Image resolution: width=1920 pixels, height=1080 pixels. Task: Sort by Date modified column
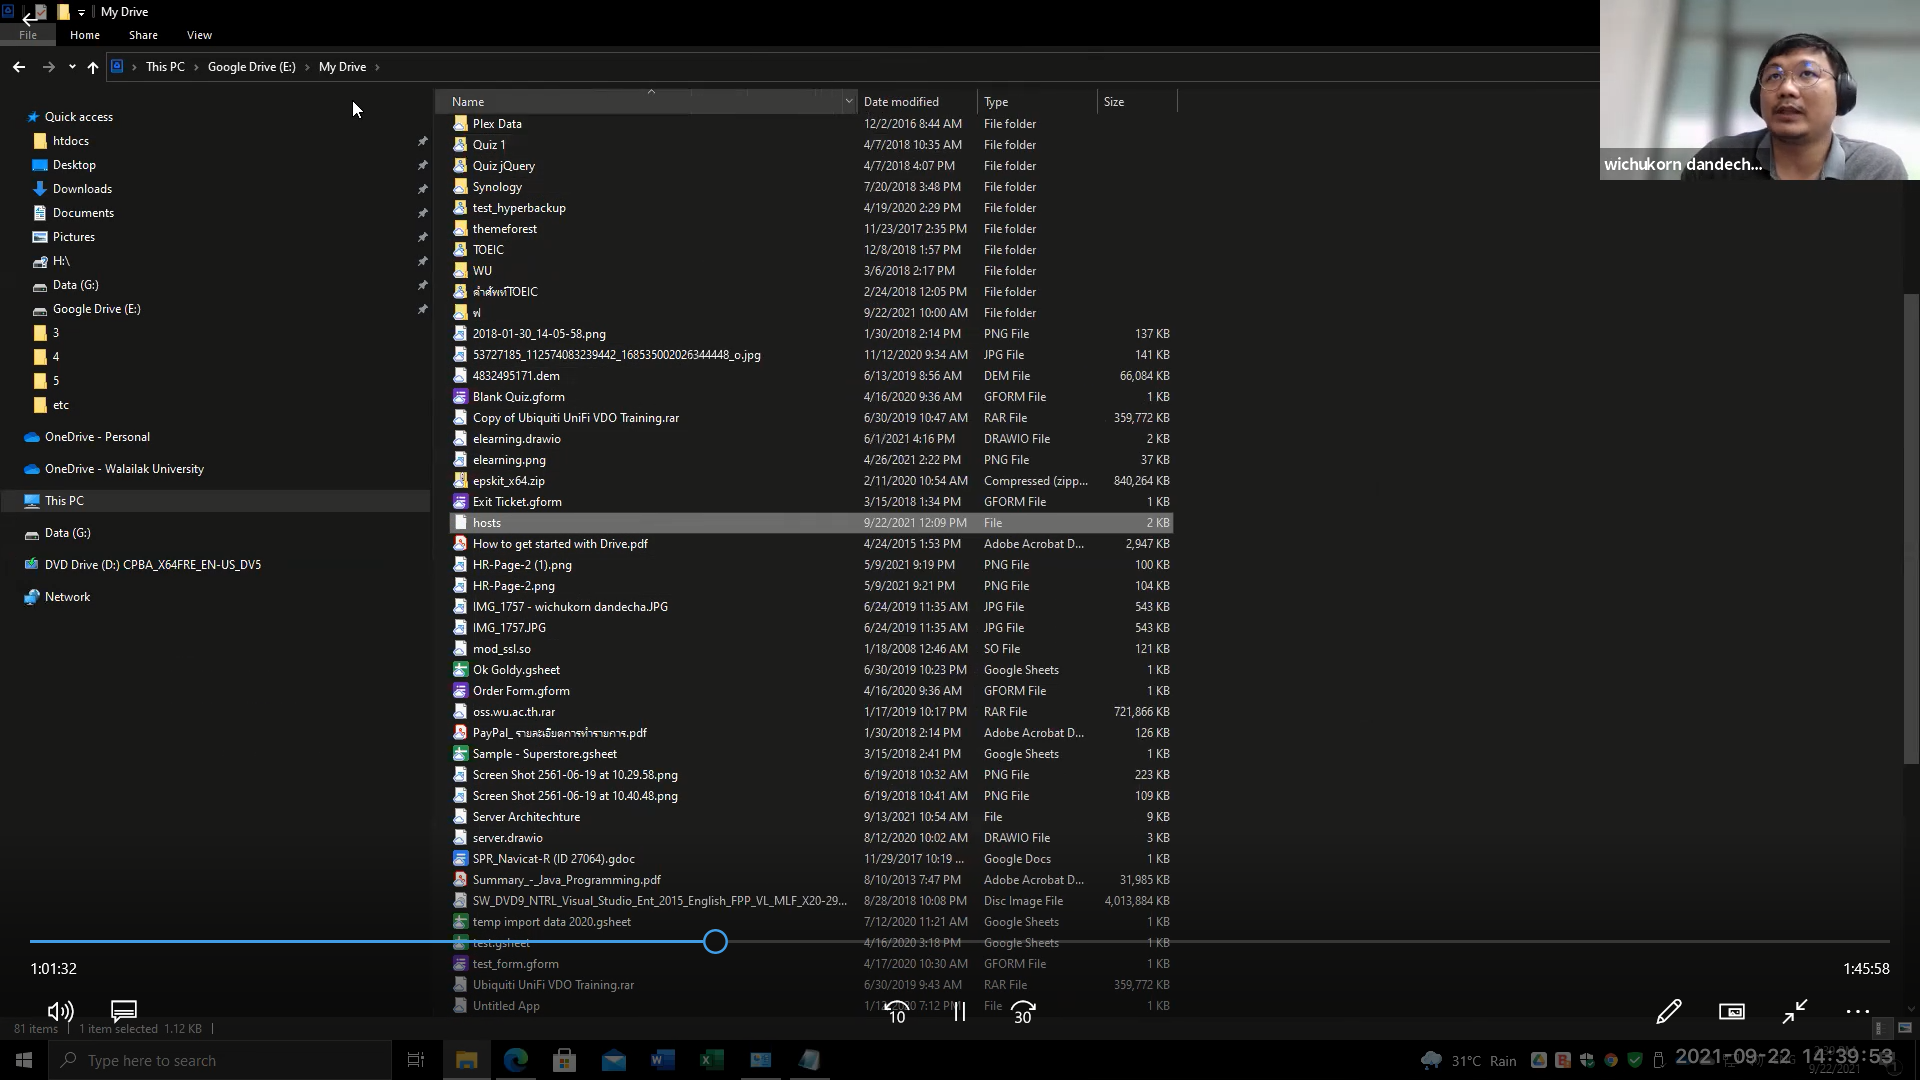[901, 102]
